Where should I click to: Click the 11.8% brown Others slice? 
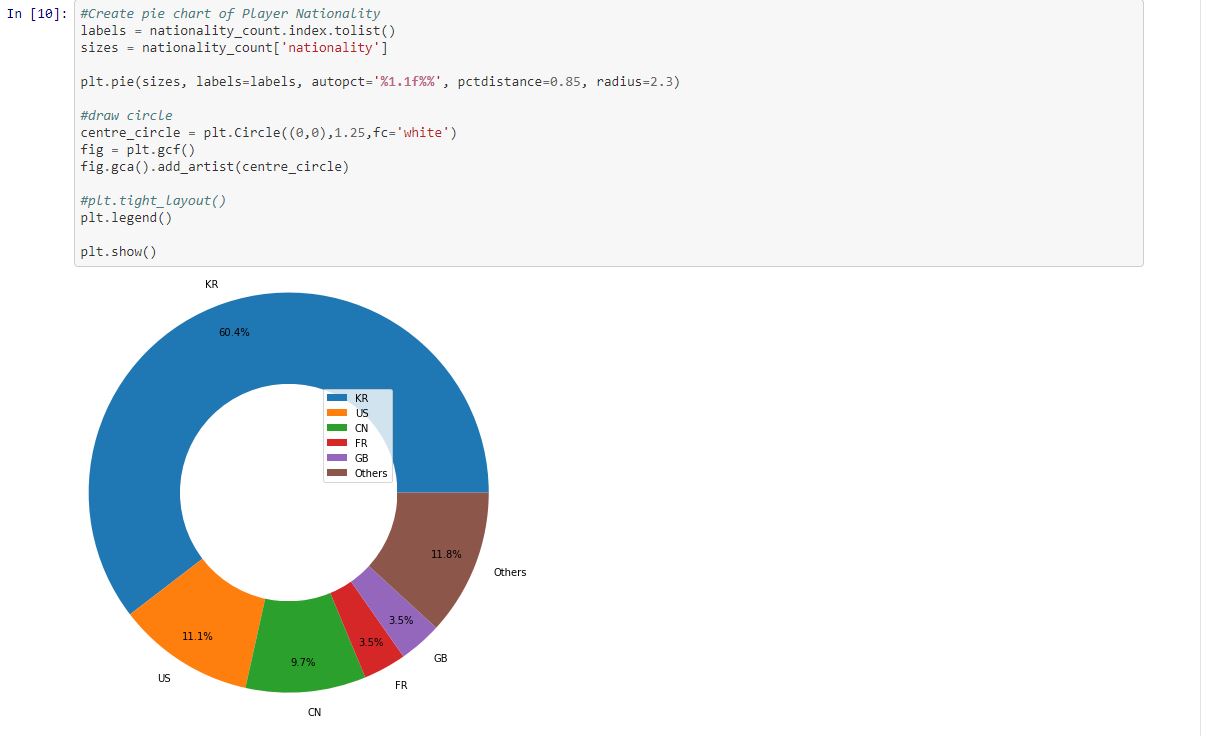(x=446, y=554)
